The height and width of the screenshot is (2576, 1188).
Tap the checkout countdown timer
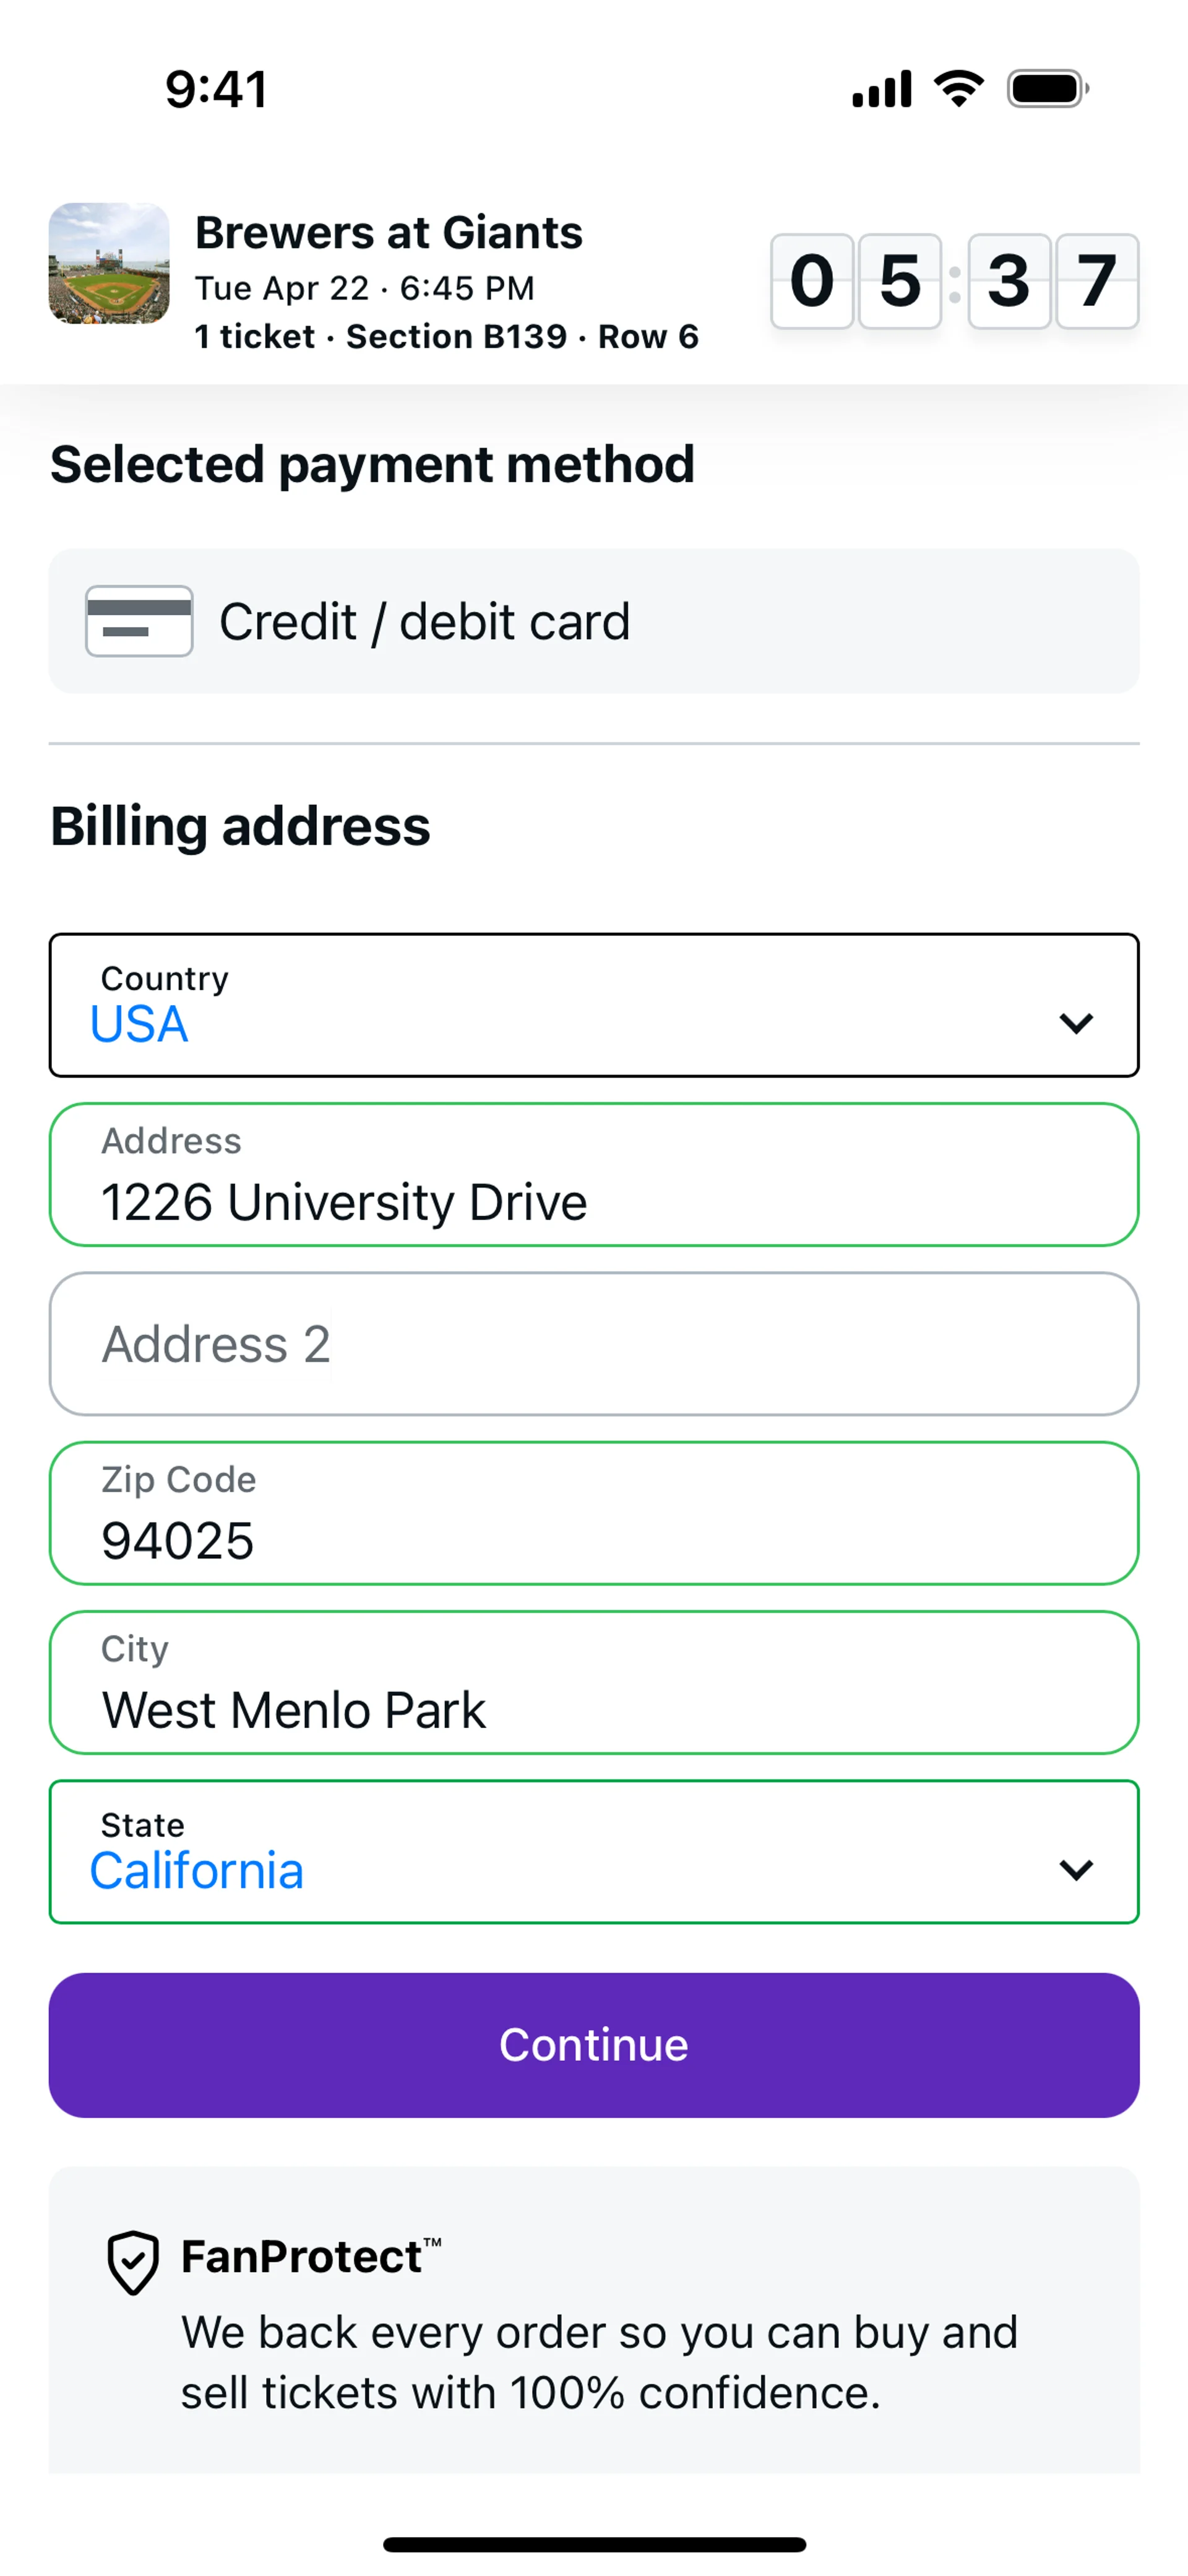954,281
